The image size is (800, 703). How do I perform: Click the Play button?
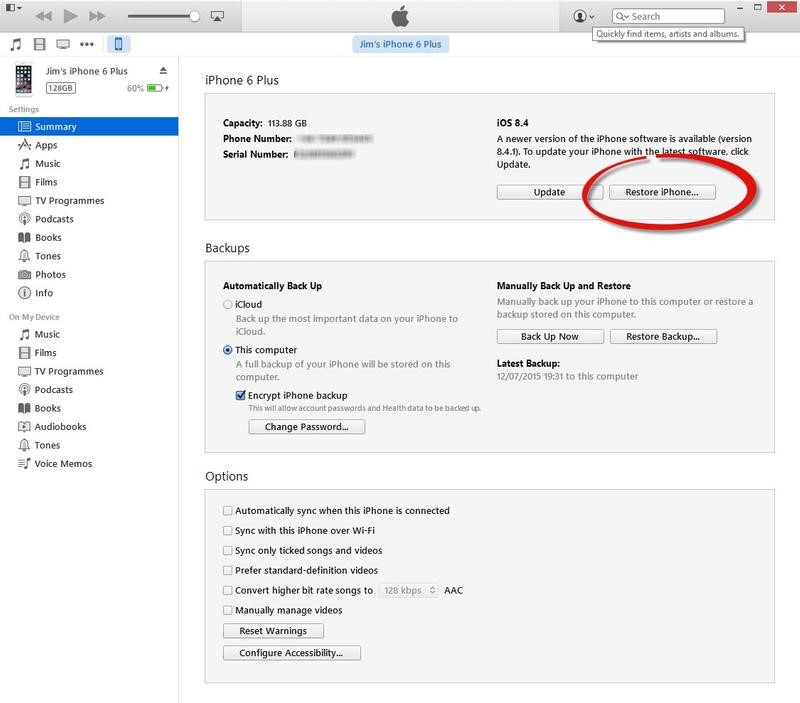[x=70, y=16]
